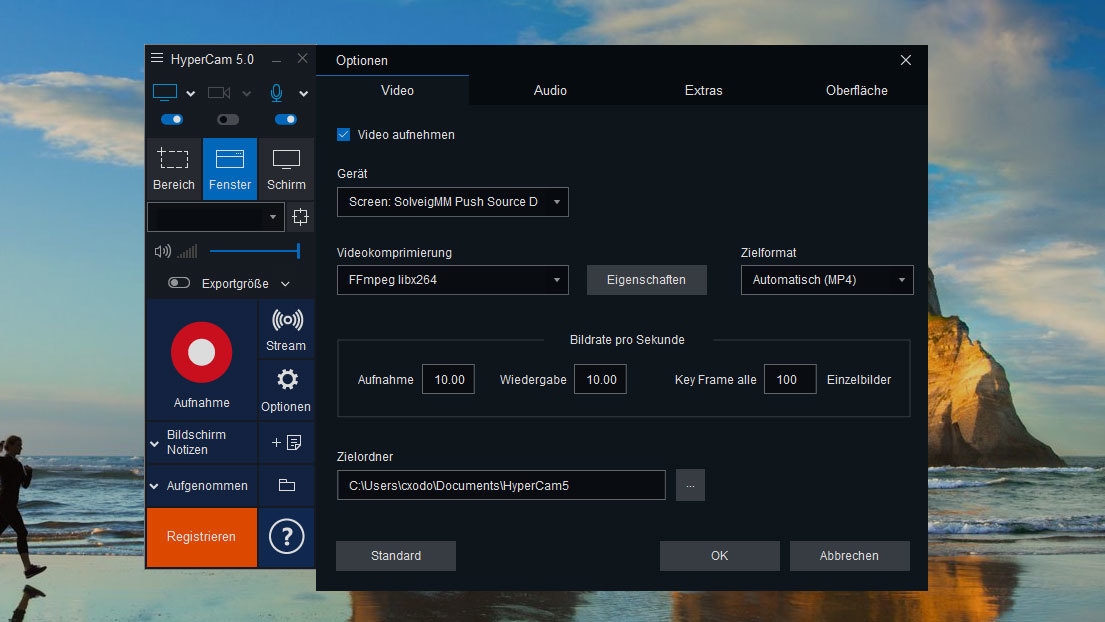The height and width of the screenshot is (622, 1105).
Task: Click the Standard reset button
Action: point(395,556)
